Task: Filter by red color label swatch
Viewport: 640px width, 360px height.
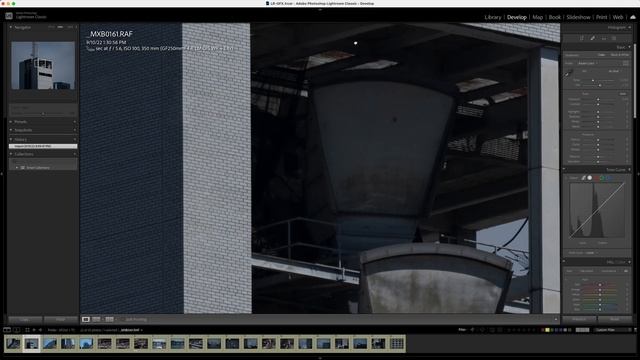Action: coord(543,330)
